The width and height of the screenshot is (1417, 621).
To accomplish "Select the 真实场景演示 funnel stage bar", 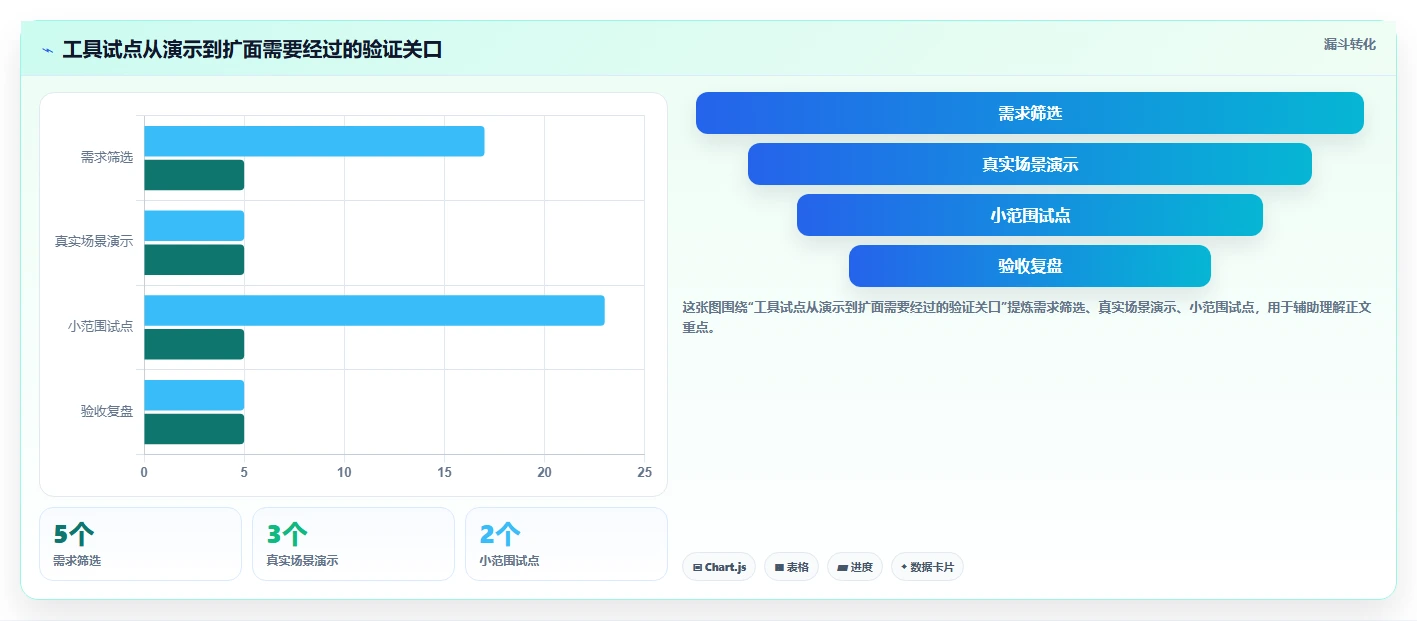I will (1029, 164).
